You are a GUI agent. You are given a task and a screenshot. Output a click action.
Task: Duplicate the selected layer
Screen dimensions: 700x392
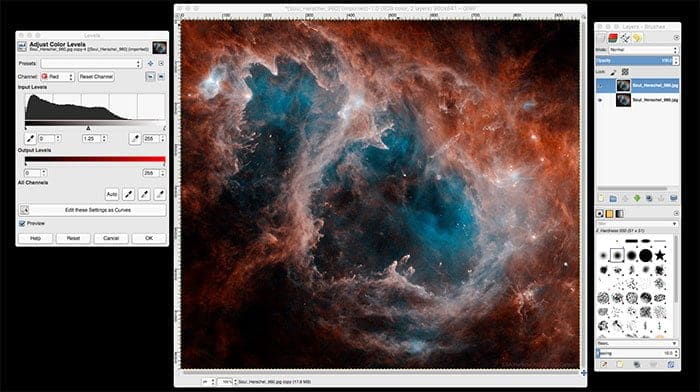649,198
